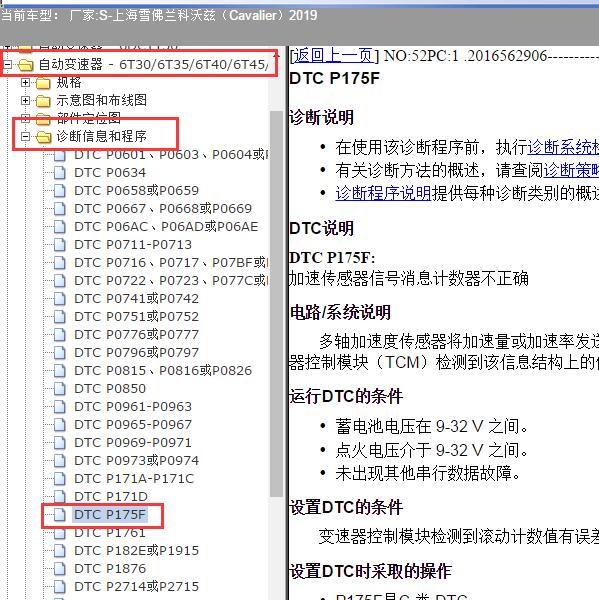Image resolution: width=599 pixels, height=600 pixels.
Task: Open the DTC P0776或P0777 entry
Action: [x=136, y=335]
